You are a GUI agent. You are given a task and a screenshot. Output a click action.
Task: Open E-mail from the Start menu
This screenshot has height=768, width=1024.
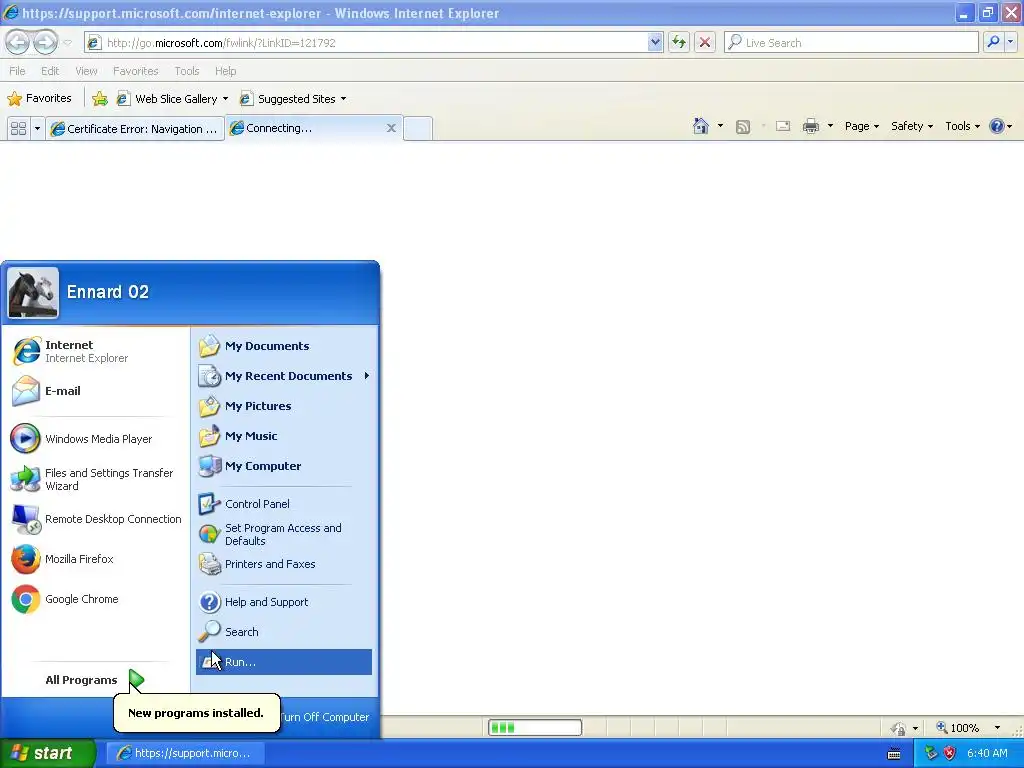[95, 391]
